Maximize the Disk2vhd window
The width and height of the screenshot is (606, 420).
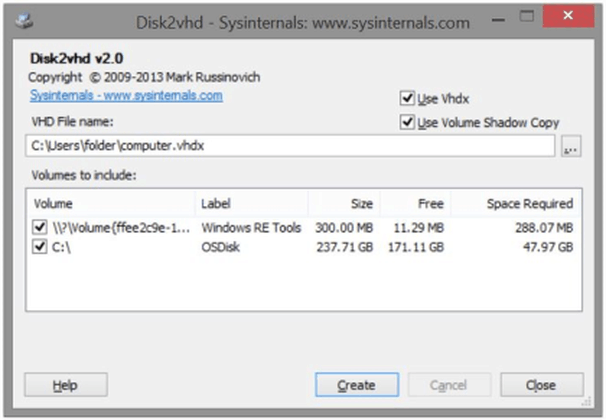click(526, 16)
